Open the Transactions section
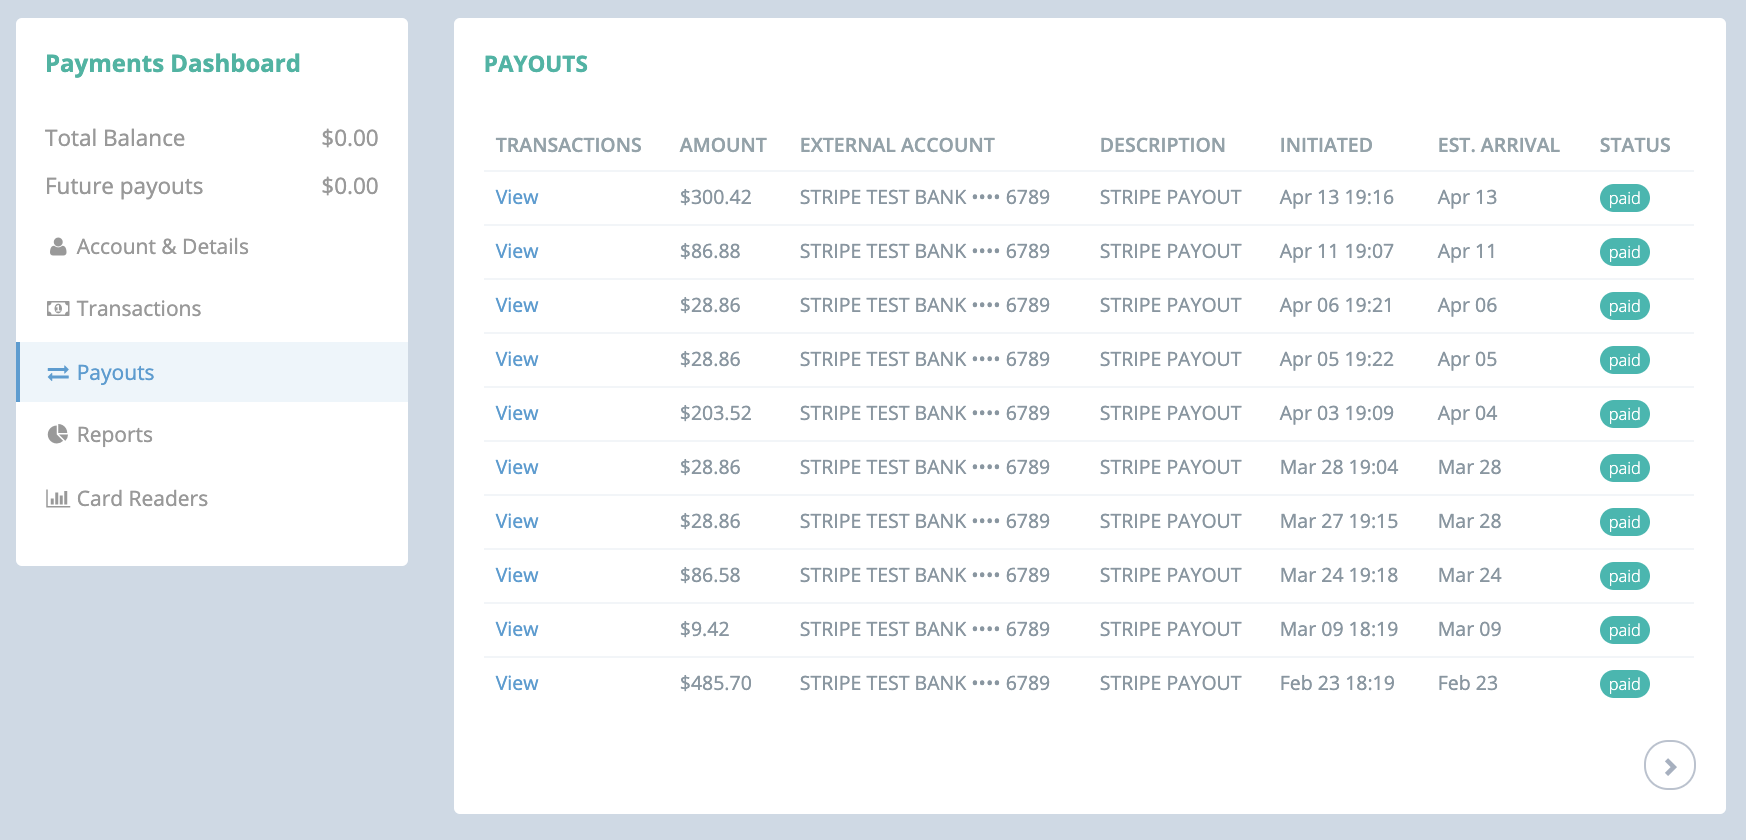 point(212,309)
